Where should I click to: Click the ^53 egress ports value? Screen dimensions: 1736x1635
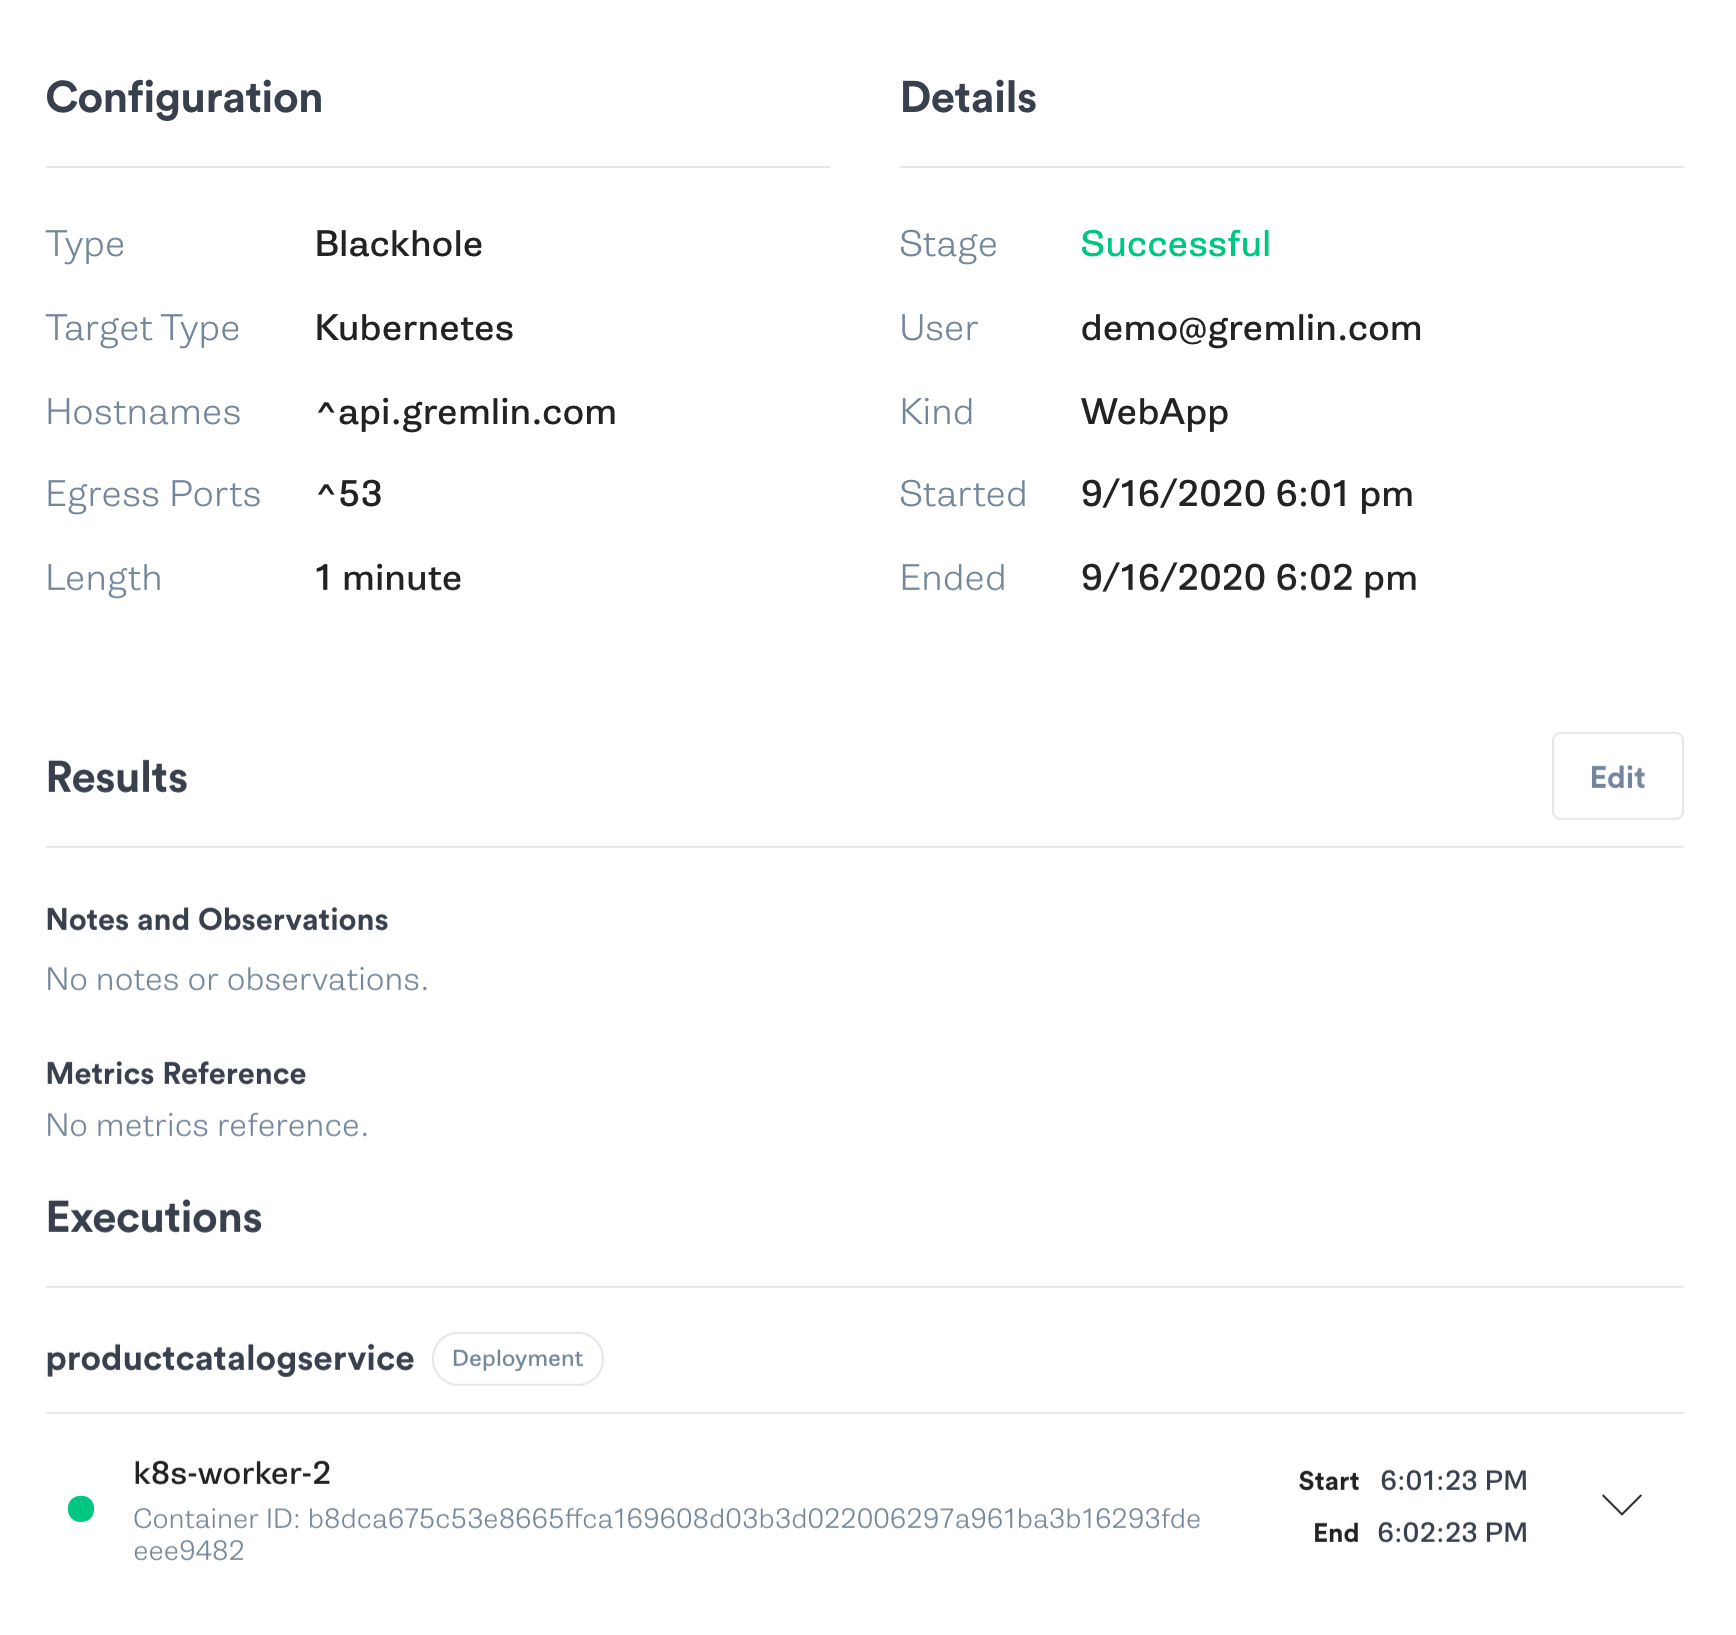tap(349, 494)
